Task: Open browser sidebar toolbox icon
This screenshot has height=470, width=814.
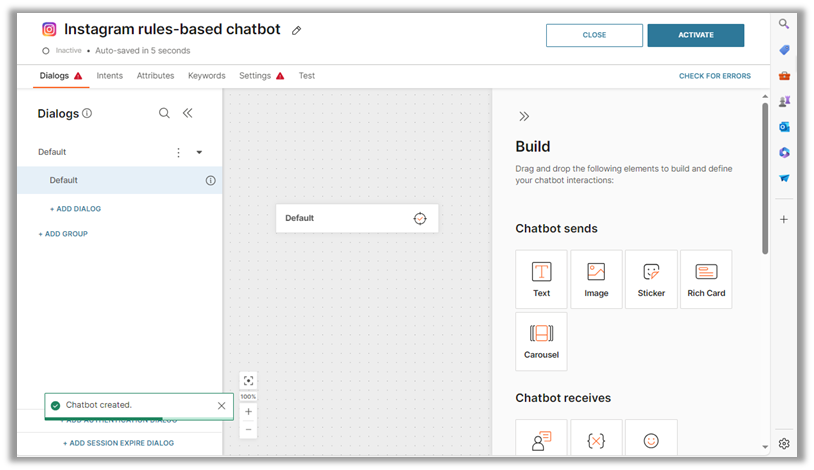Action: (784, 76)
